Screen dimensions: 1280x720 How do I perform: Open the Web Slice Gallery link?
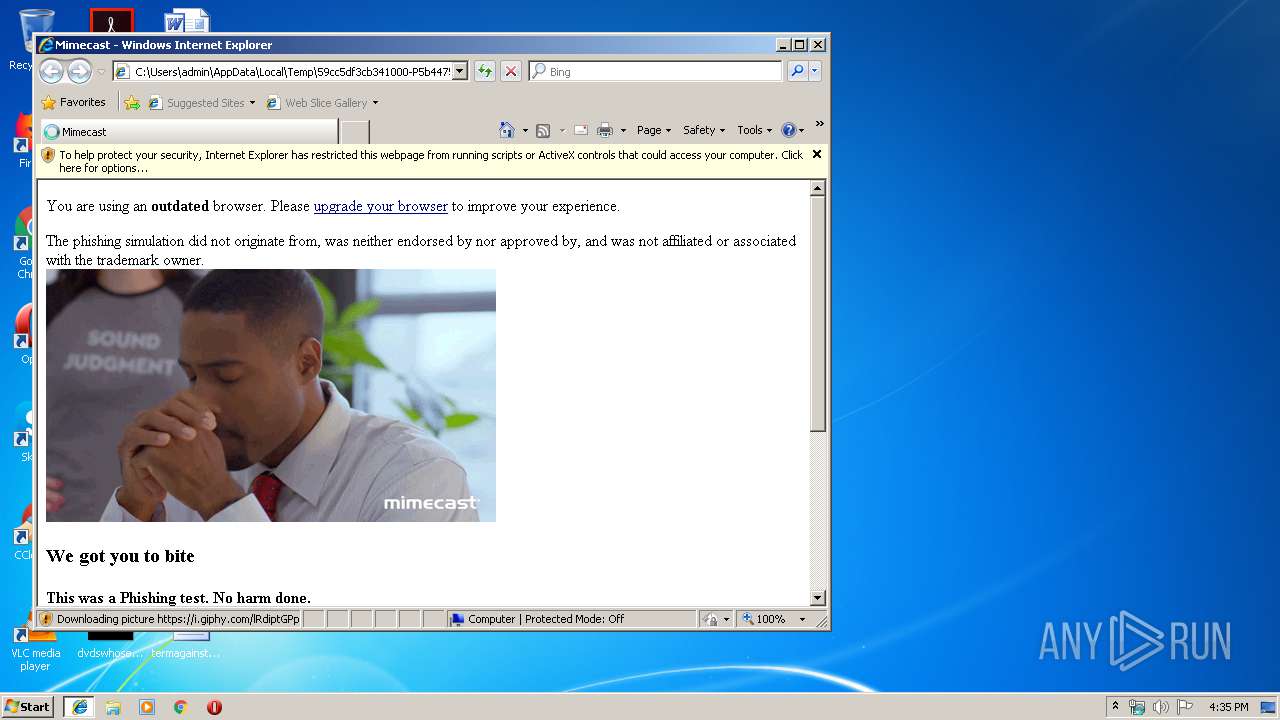322,102
